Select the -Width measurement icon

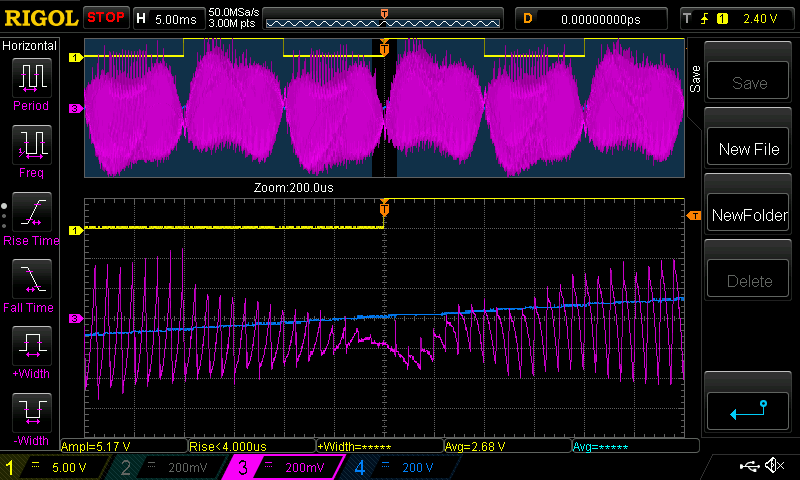coord(31,412)
